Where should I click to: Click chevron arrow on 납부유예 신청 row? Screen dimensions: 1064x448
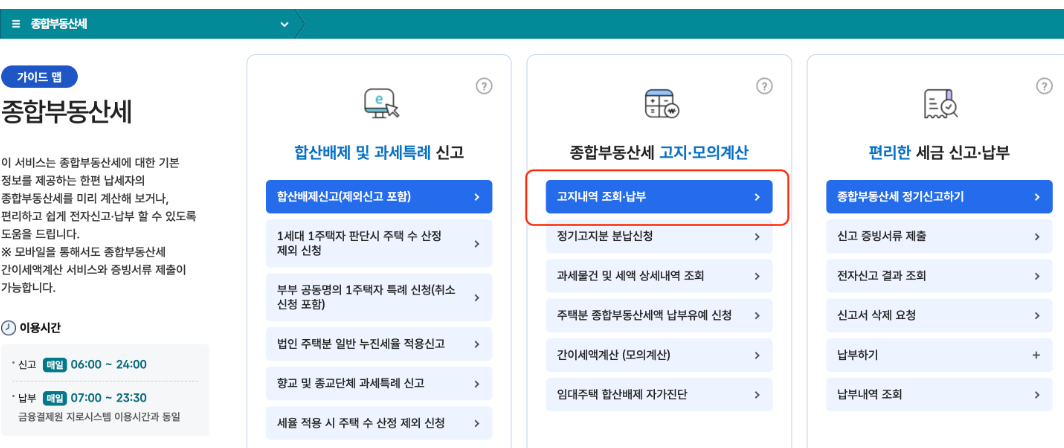pyautogui.click(x=757, y=316)
